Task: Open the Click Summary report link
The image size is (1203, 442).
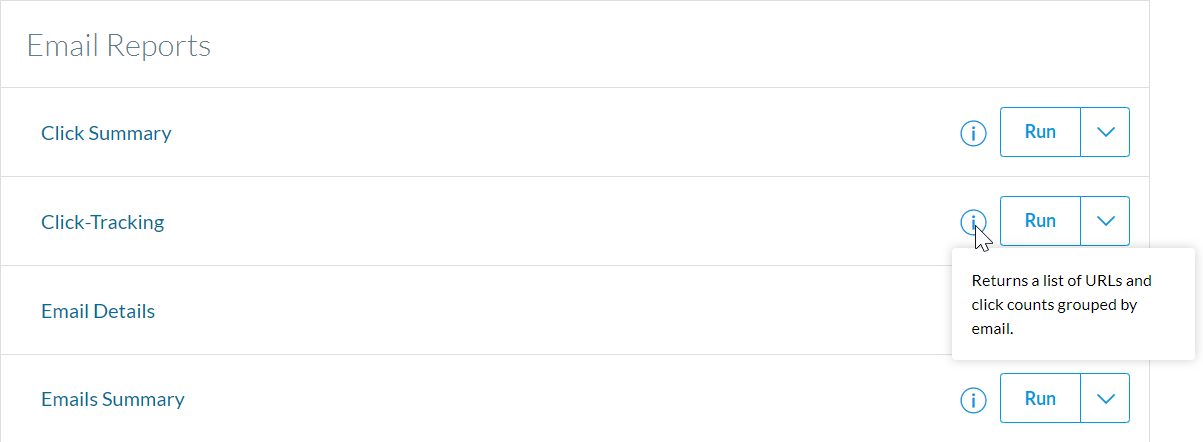Action: [106, 133]
